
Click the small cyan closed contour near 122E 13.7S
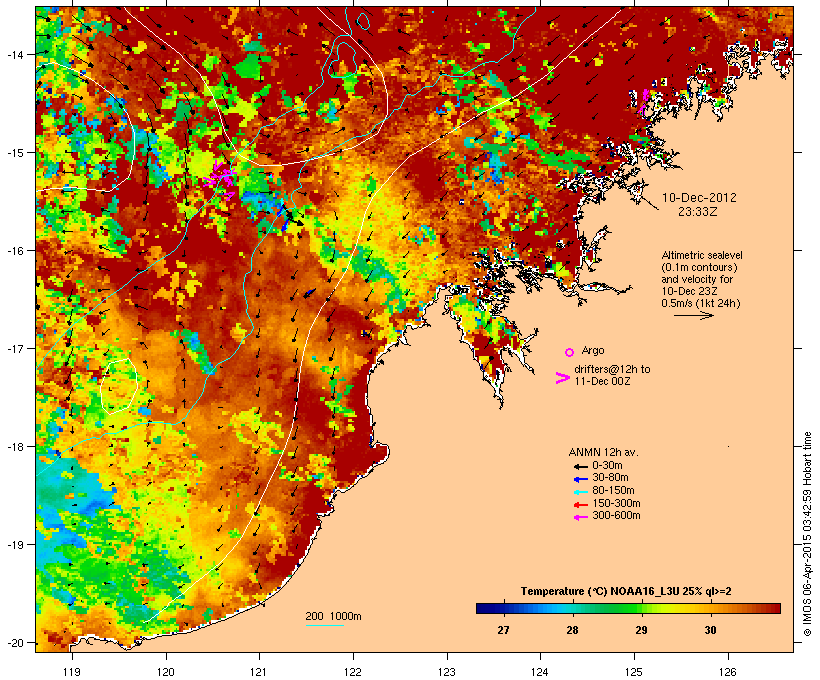click(363, 21)
